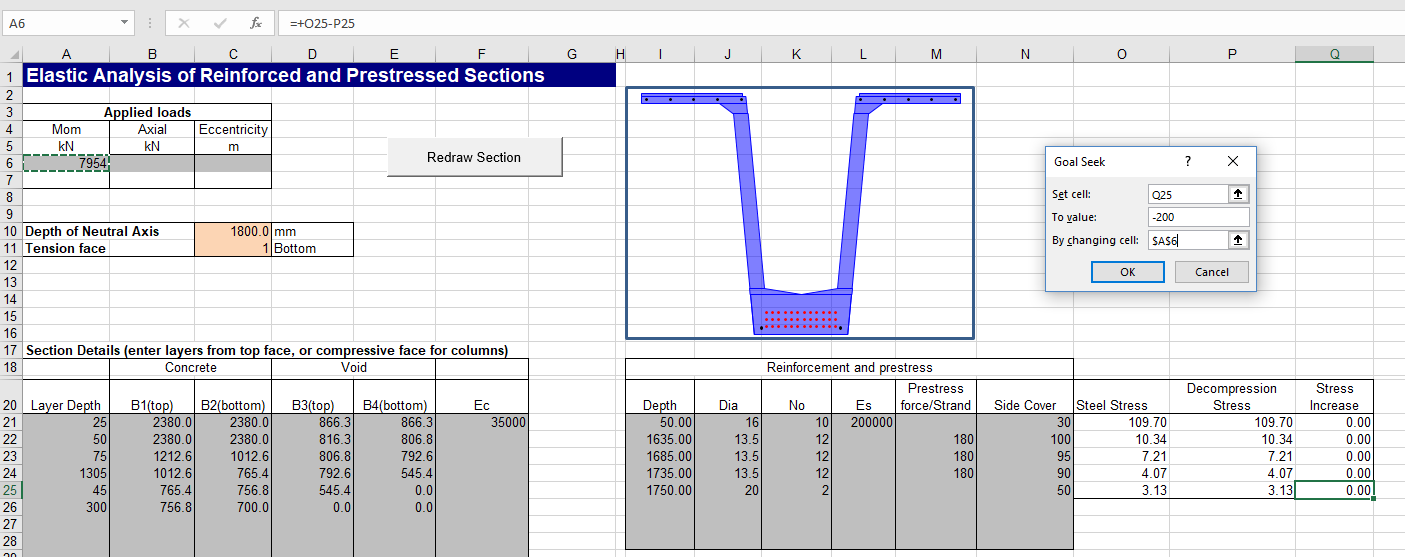
Task: Click the By changing cell input field
Action: tap(1187, 240)
